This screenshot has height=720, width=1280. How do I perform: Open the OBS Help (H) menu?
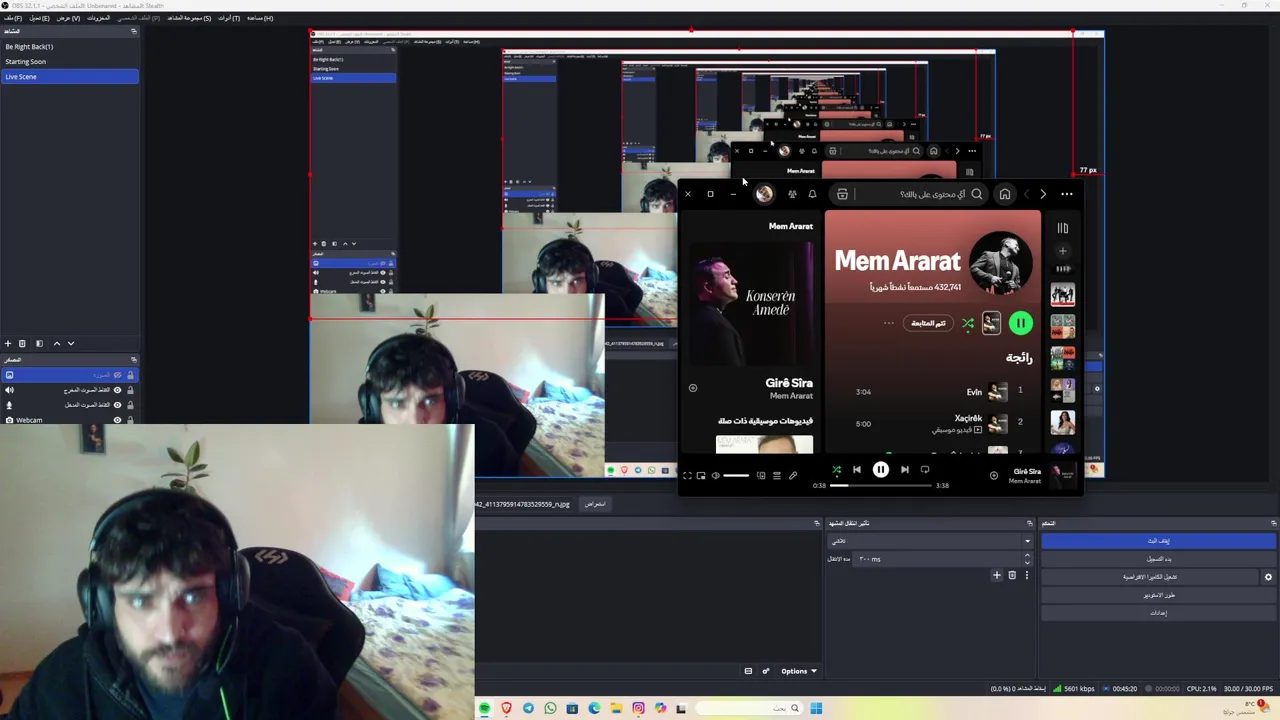coord(260,18)
